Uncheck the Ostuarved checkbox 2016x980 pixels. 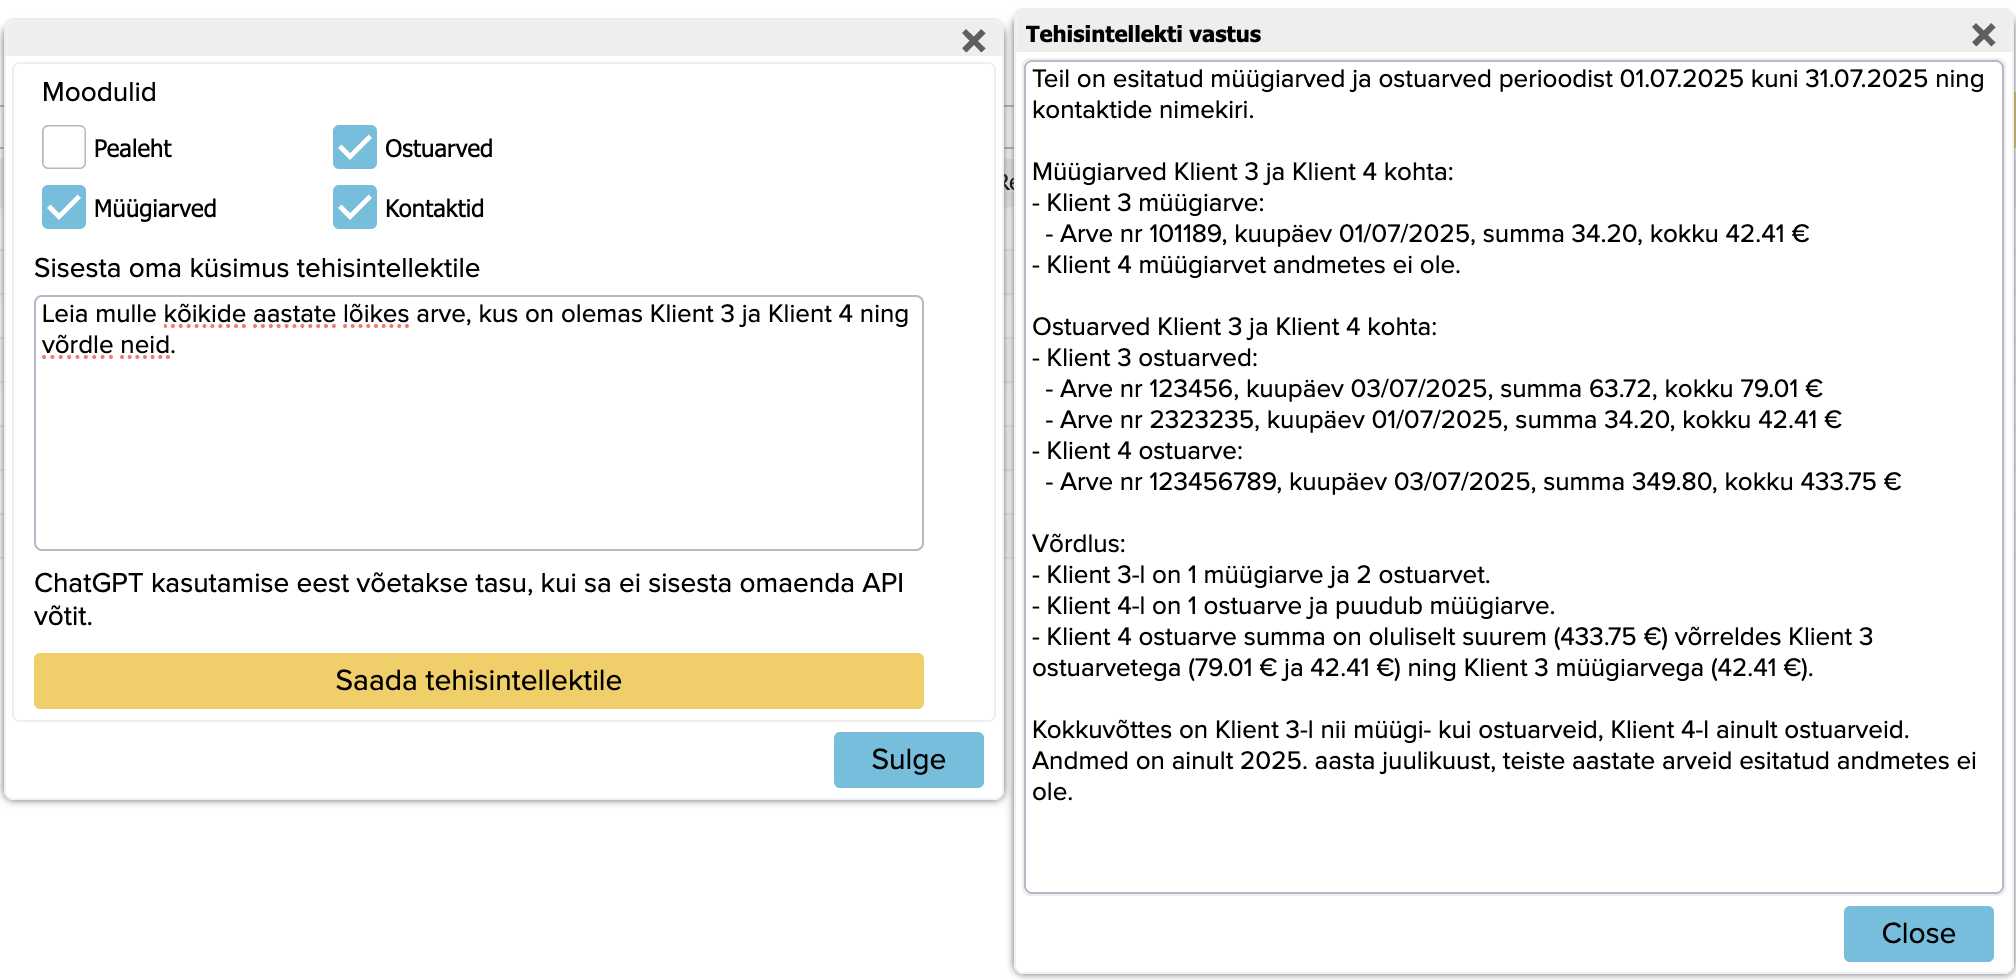pyautogui.click(x=355, y=148)
